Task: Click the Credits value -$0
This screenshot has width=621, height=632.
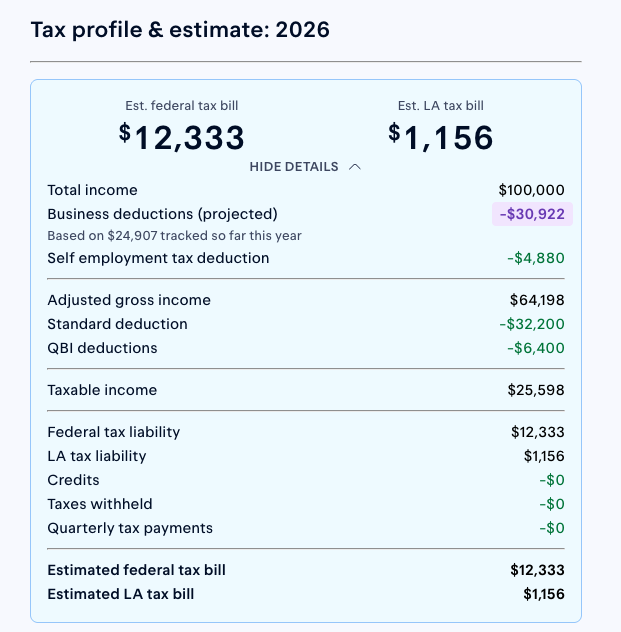Action: [552, 480]
